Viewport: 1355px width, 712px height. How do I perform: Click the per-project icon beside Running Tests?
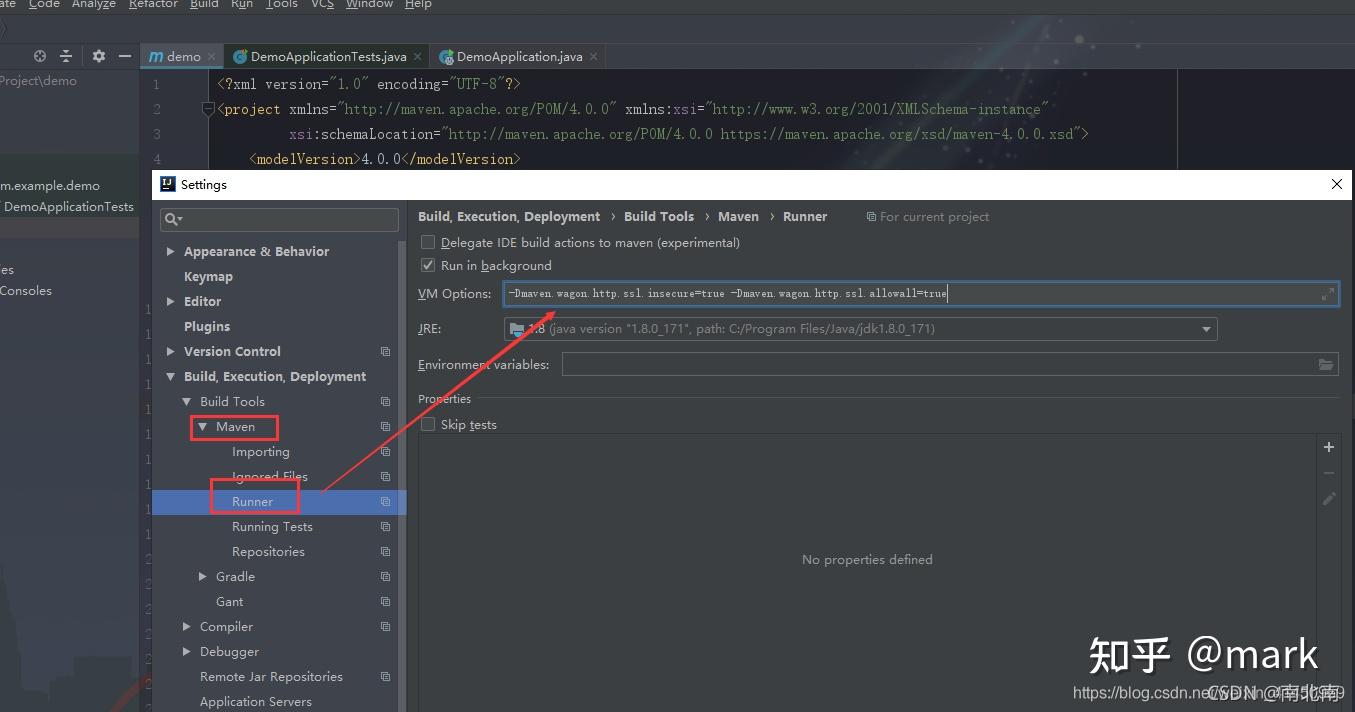point(385,527)
